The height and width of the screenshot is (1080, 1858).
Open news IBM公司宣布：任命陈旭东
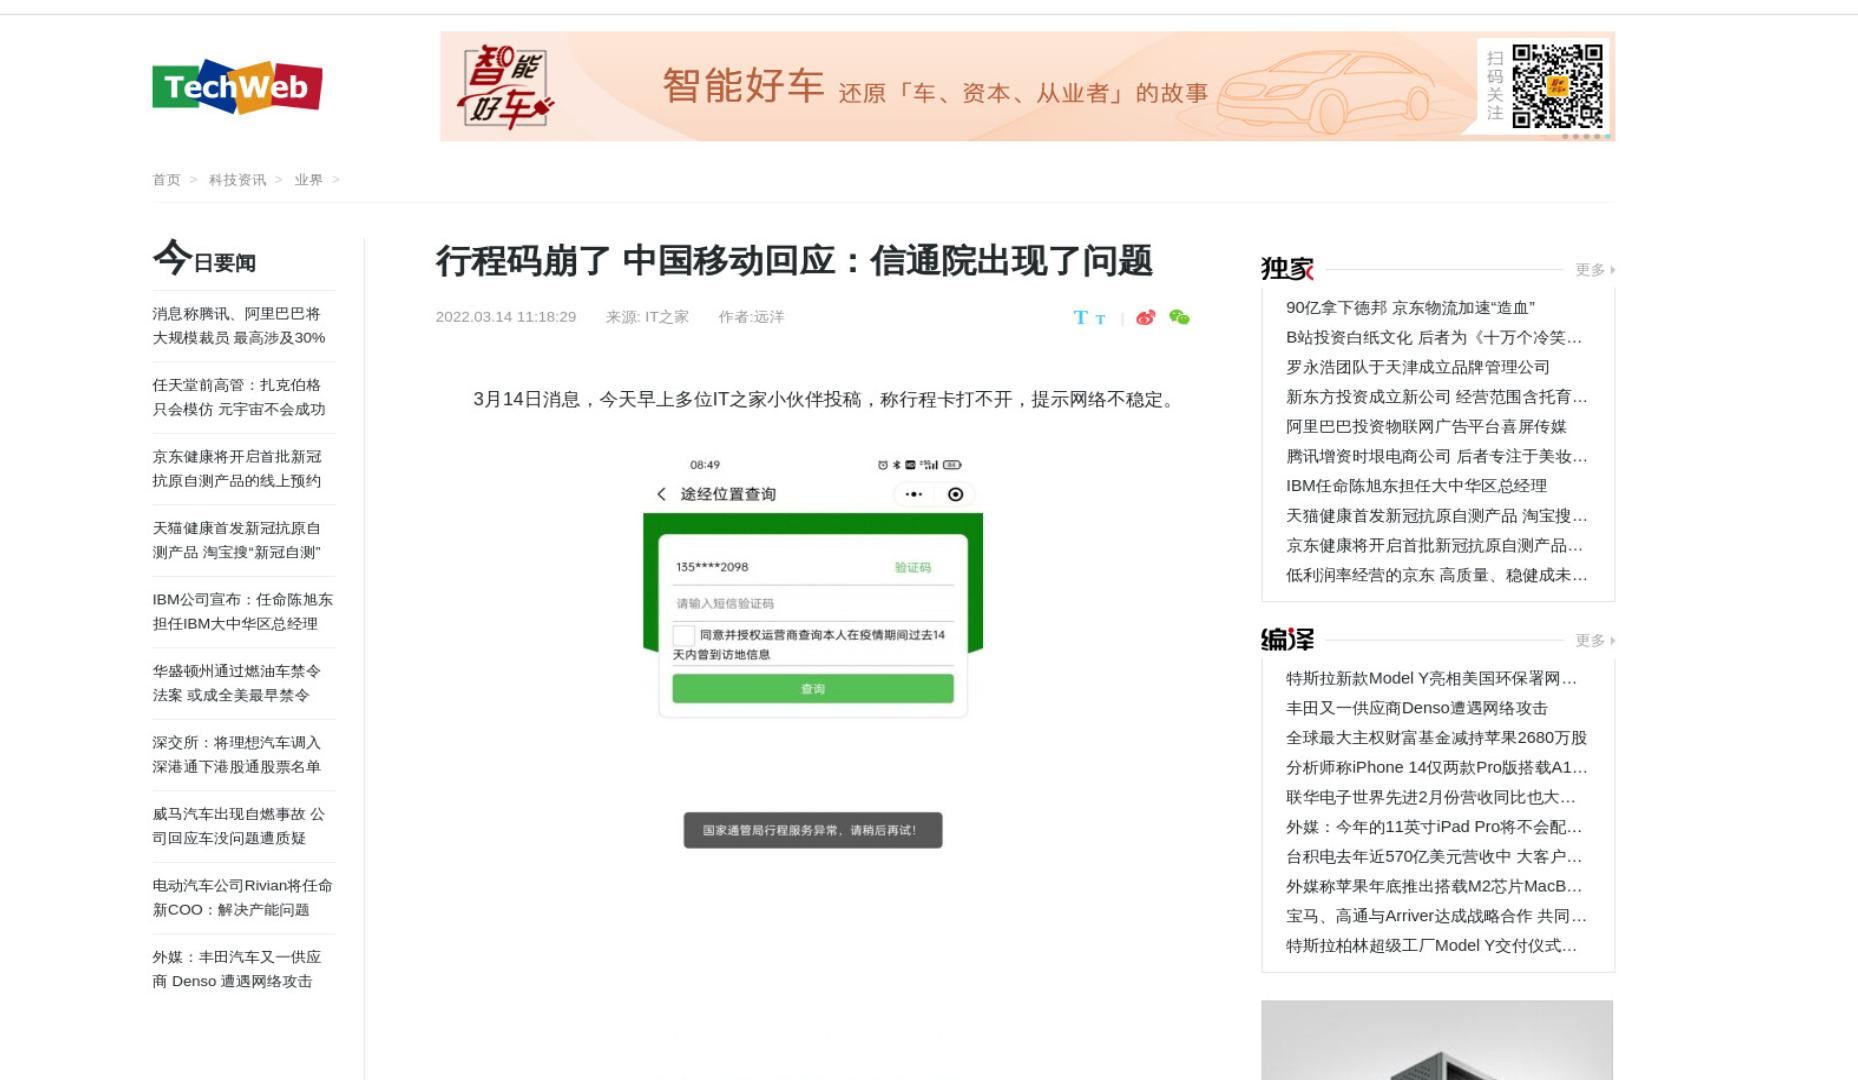(x=242, y=611)
